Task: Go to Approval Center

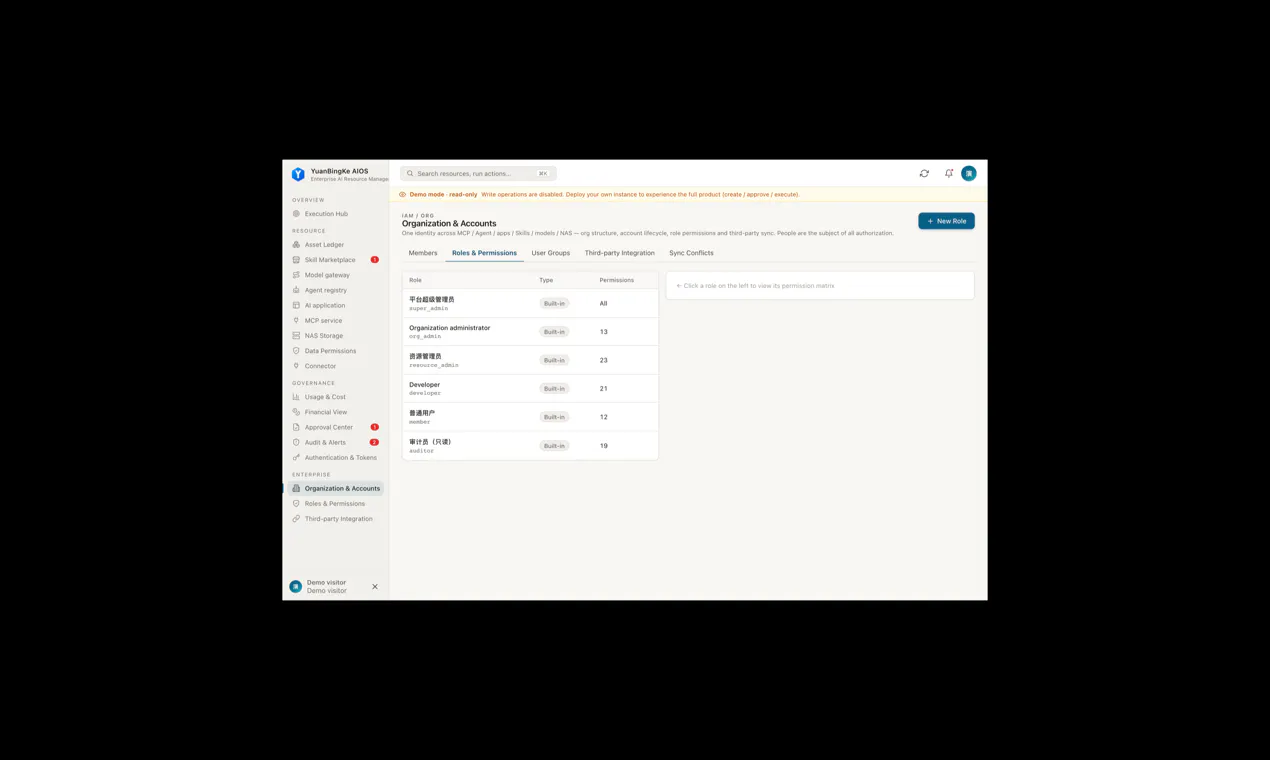Action: (x=336, y=427)
